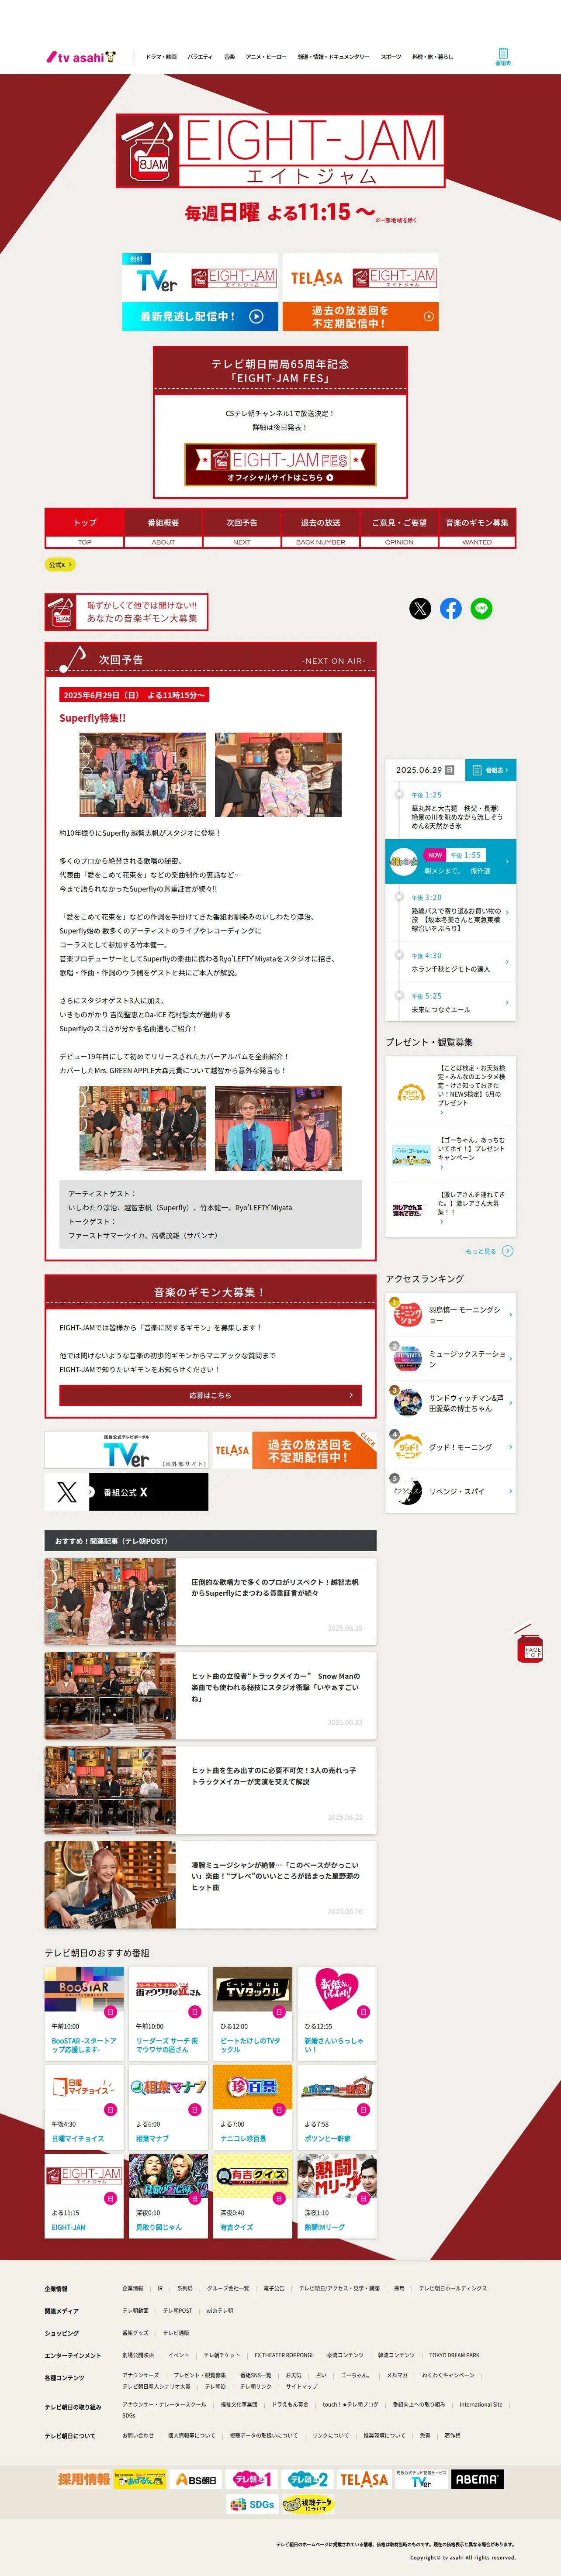Click the 採用情報 banner in footer

(84, 2480)
